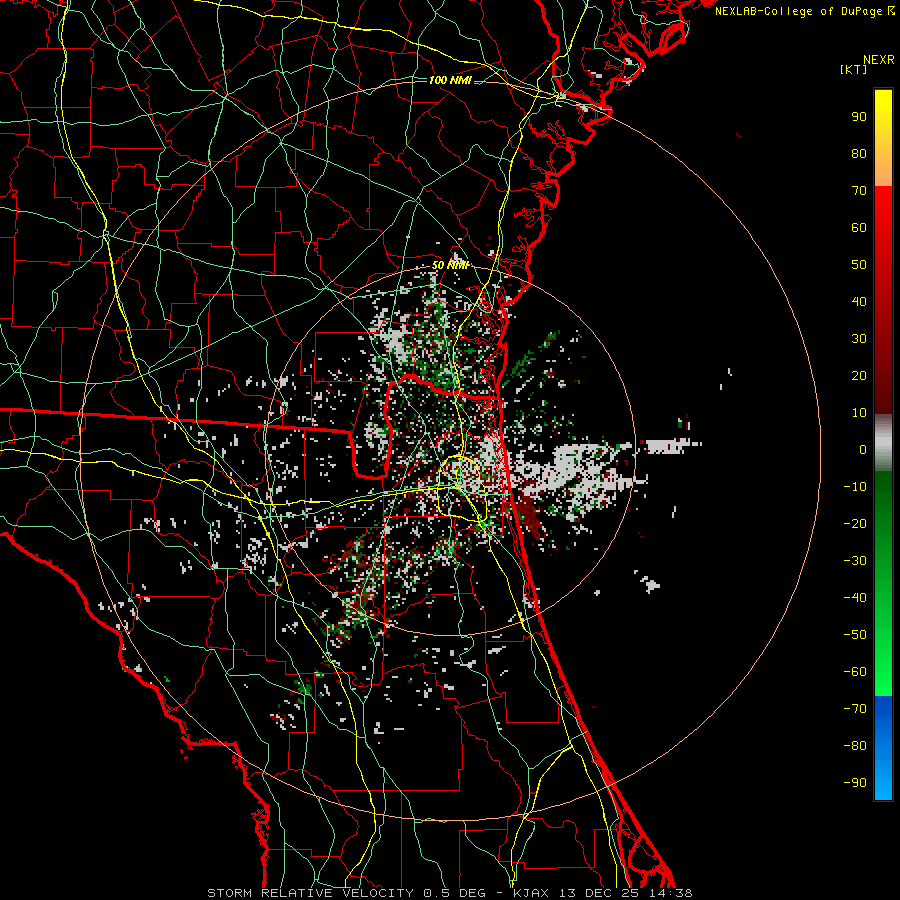The width and height of the screenshot is (900, 900).
Task: Pick the blue bottom segment of color bar
Action: pos(883,748)
